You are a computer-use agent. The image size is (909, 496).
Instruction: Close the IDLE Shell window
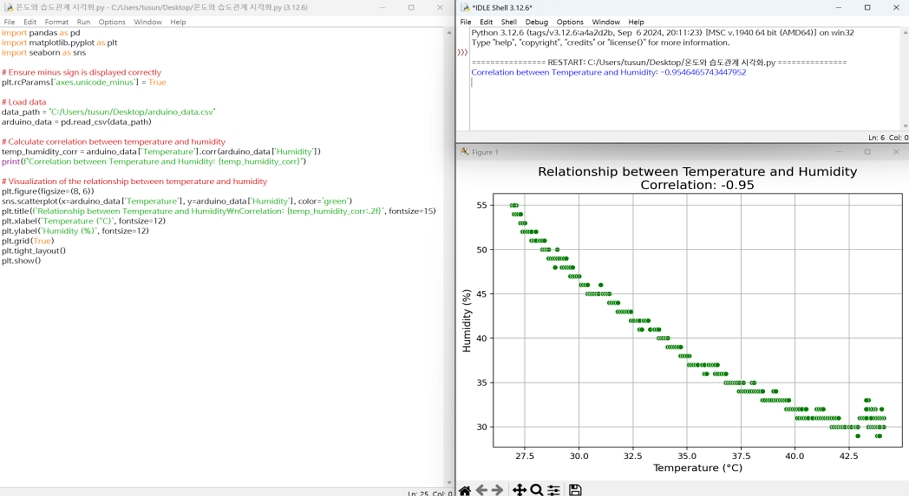pos(896,8)
